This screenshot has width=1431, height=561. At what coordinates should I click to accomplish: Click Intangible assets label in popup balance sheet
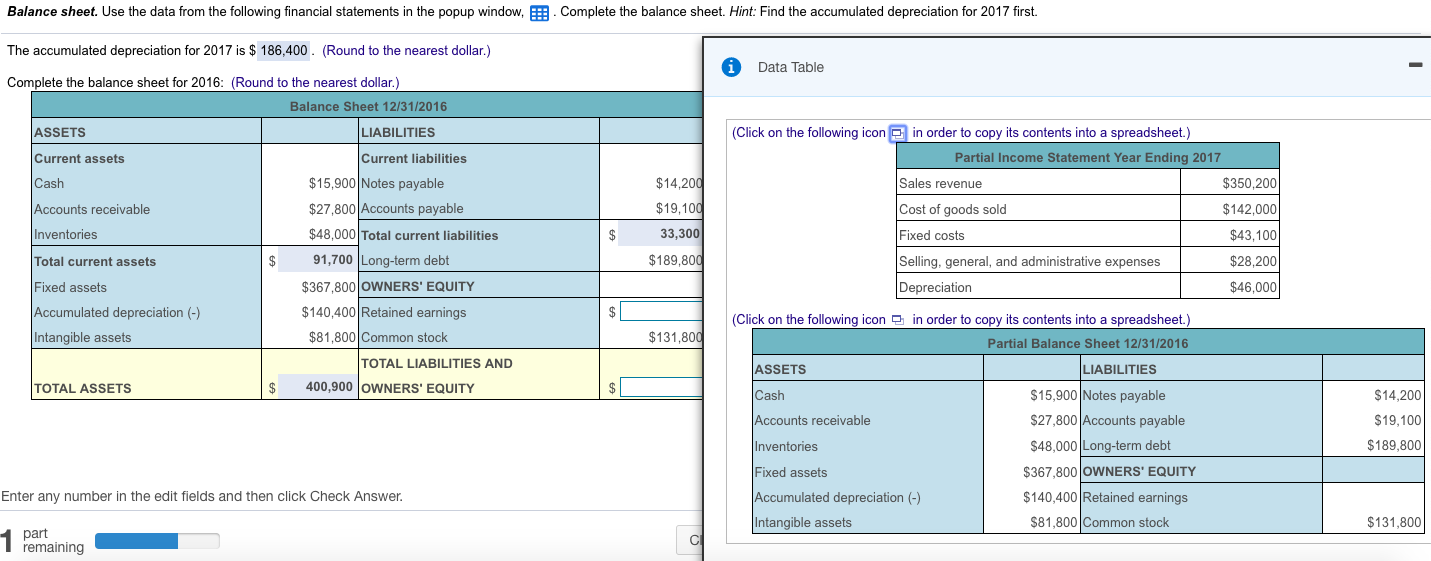coord(803,522)
